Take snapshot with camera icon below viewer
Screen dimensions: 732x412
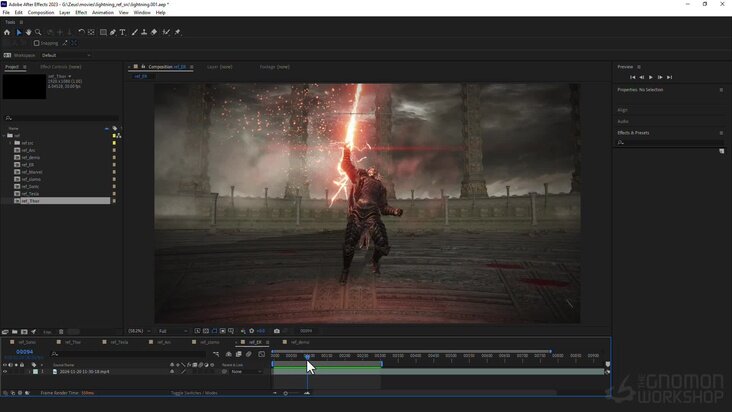(x=276, y=331)
